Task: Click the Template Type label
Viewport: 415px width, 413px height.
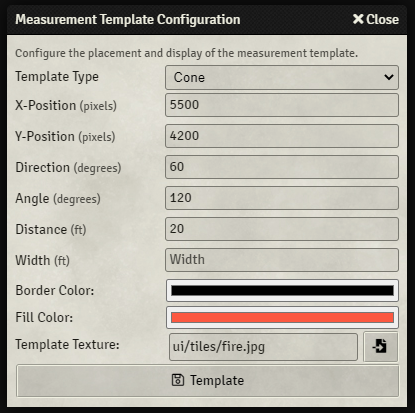Action: (x=57, y=77)
